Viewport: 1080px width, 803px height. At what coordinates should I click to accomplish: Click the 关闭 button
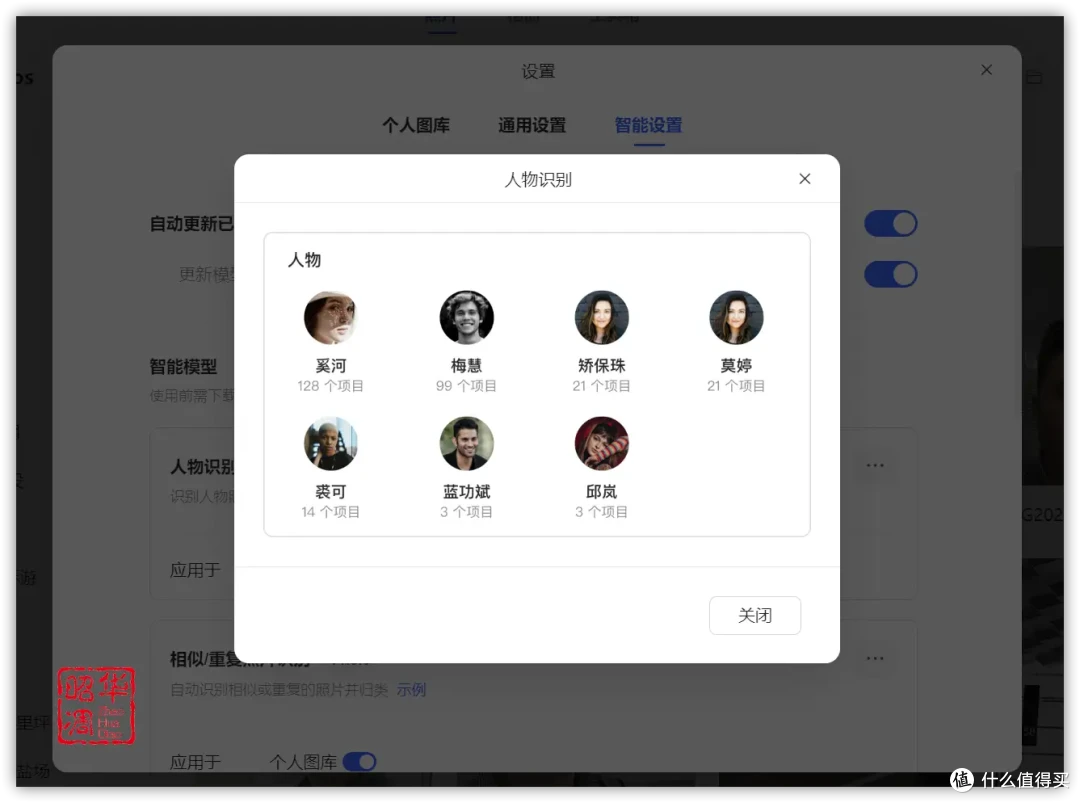[755, 615]
